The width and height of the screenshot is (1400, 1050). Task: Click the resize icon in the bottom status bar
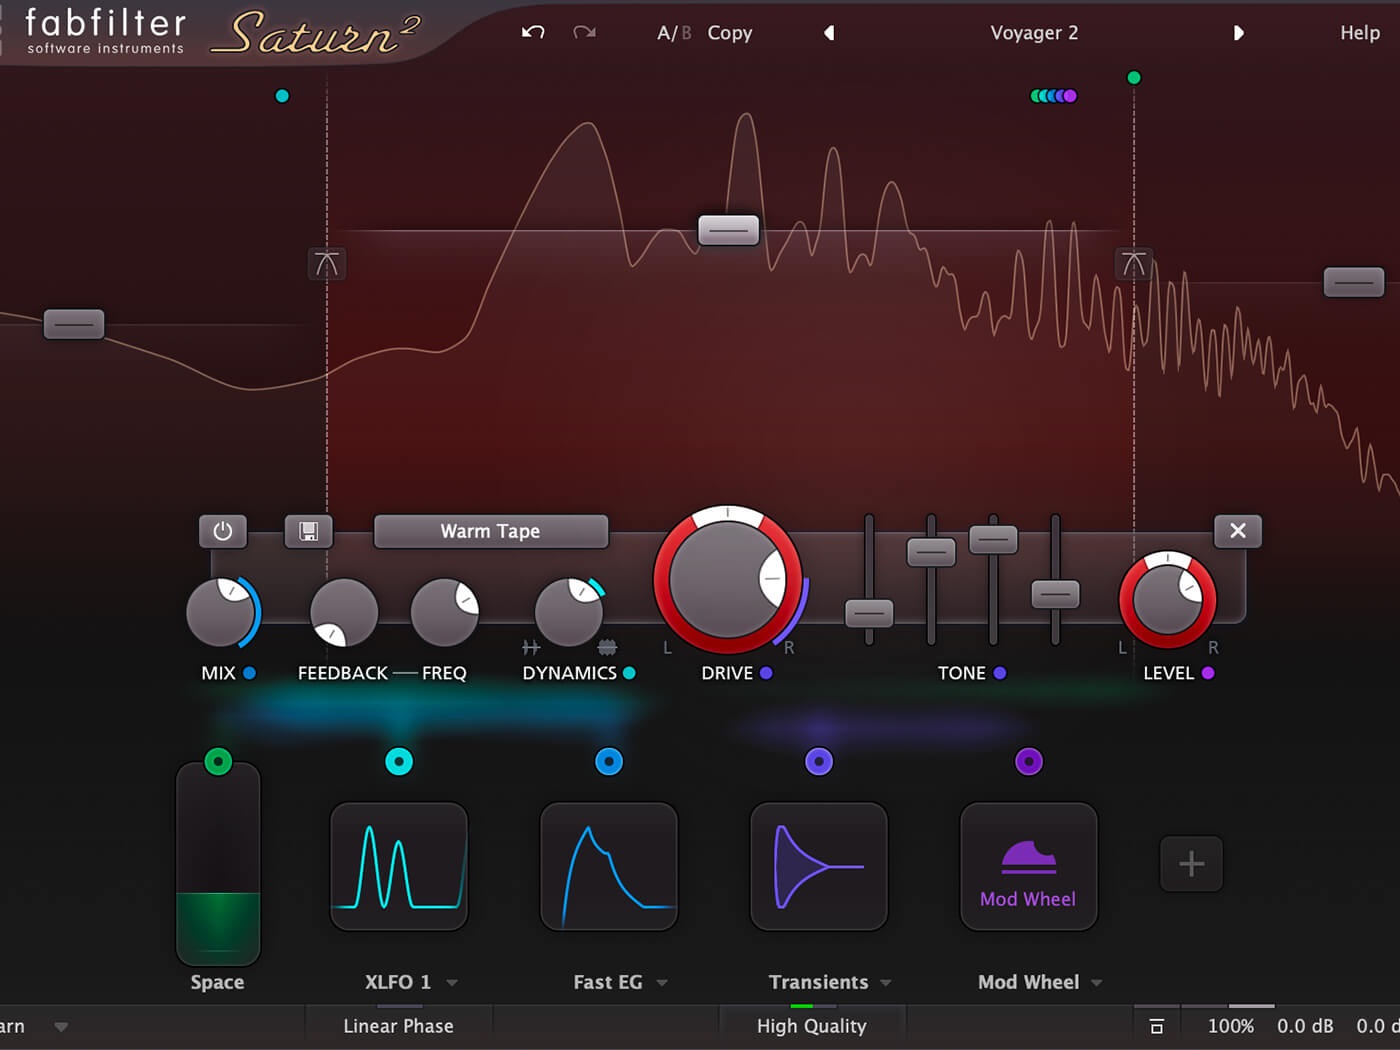click(x=1157, y=1025)
